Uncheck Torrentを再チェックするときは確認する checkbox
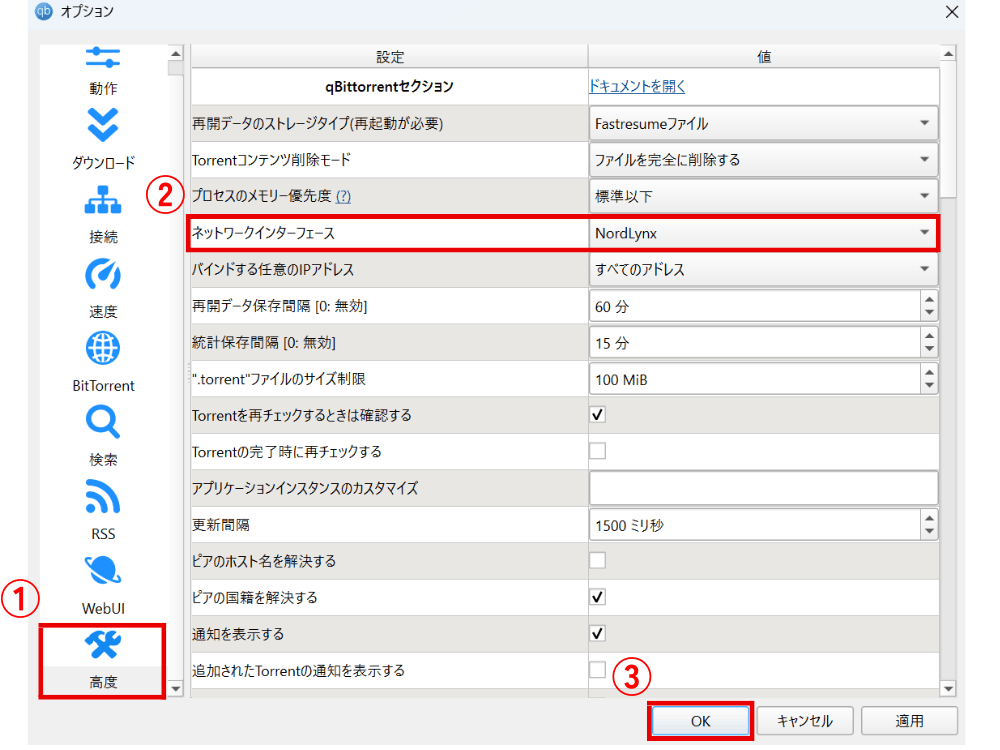This screenshot has width=1000, height=750. 597,415
